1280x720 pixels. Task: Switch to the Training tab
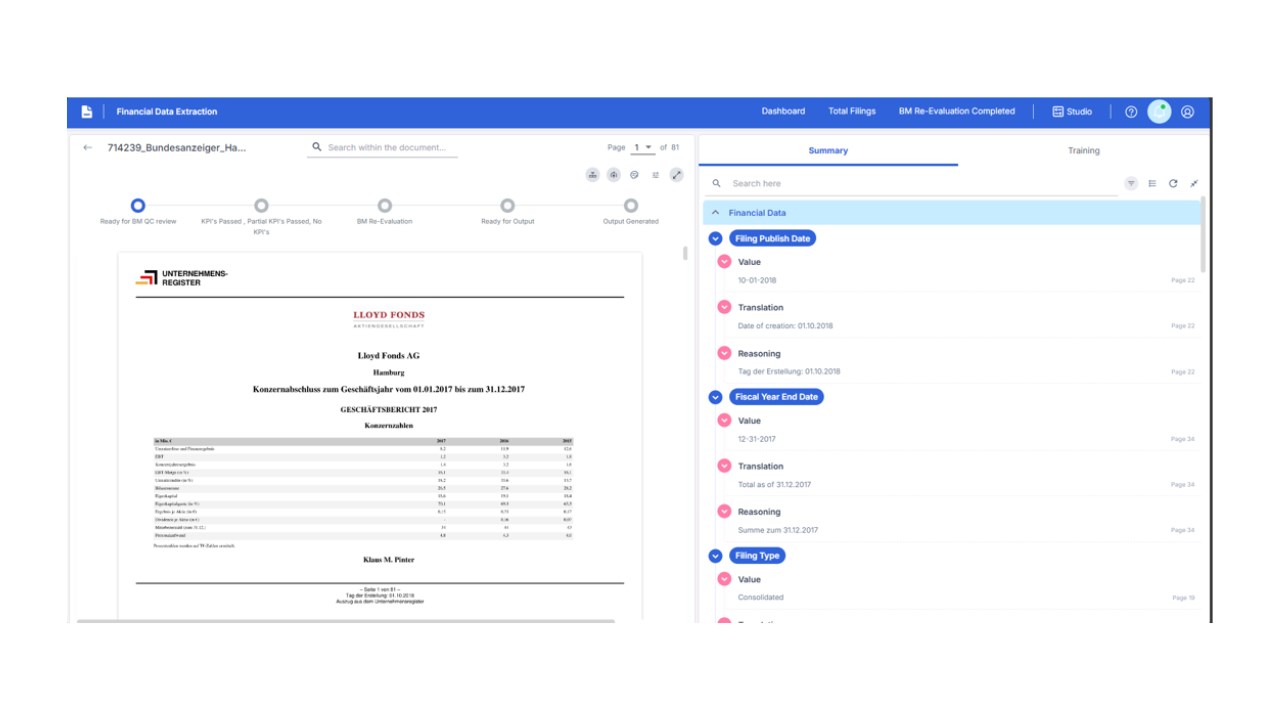(x=1083, y=151)
